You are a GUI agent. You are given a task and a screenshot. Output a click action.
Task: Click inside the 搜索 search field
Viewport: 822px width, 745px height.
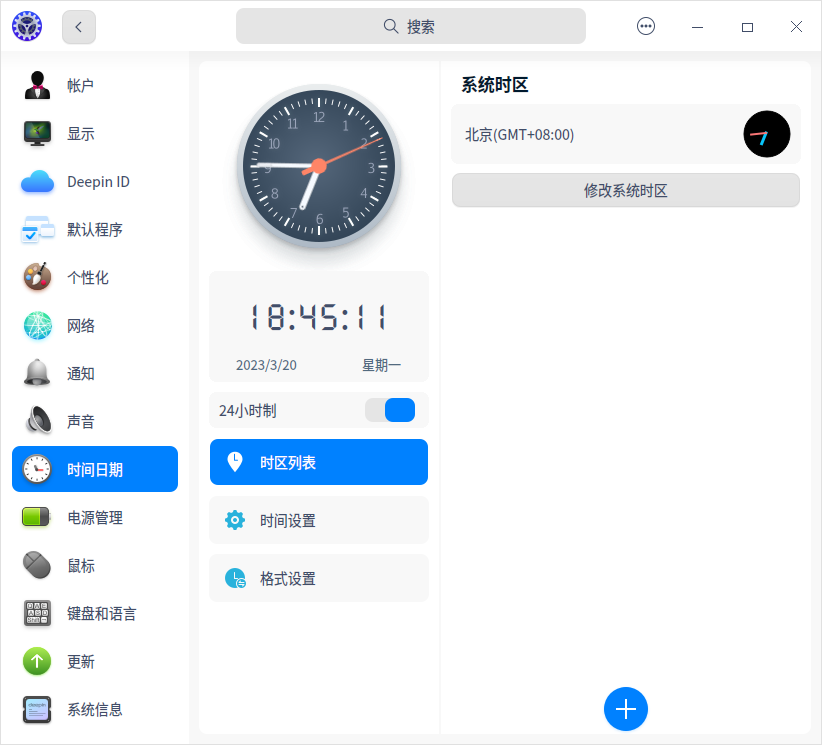[x=410, y=26]
